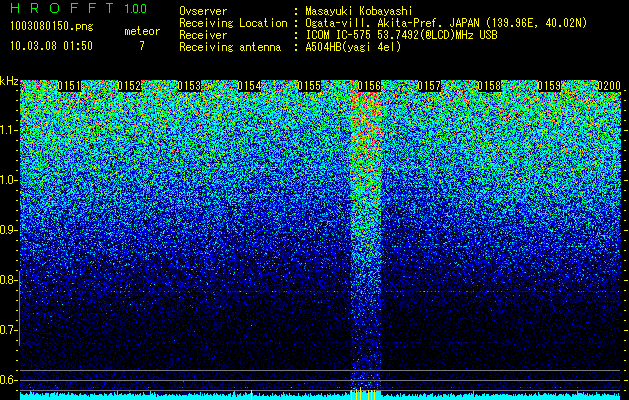
Task: Click the 0154 time marker label
Action: click(x=249, y=86)
